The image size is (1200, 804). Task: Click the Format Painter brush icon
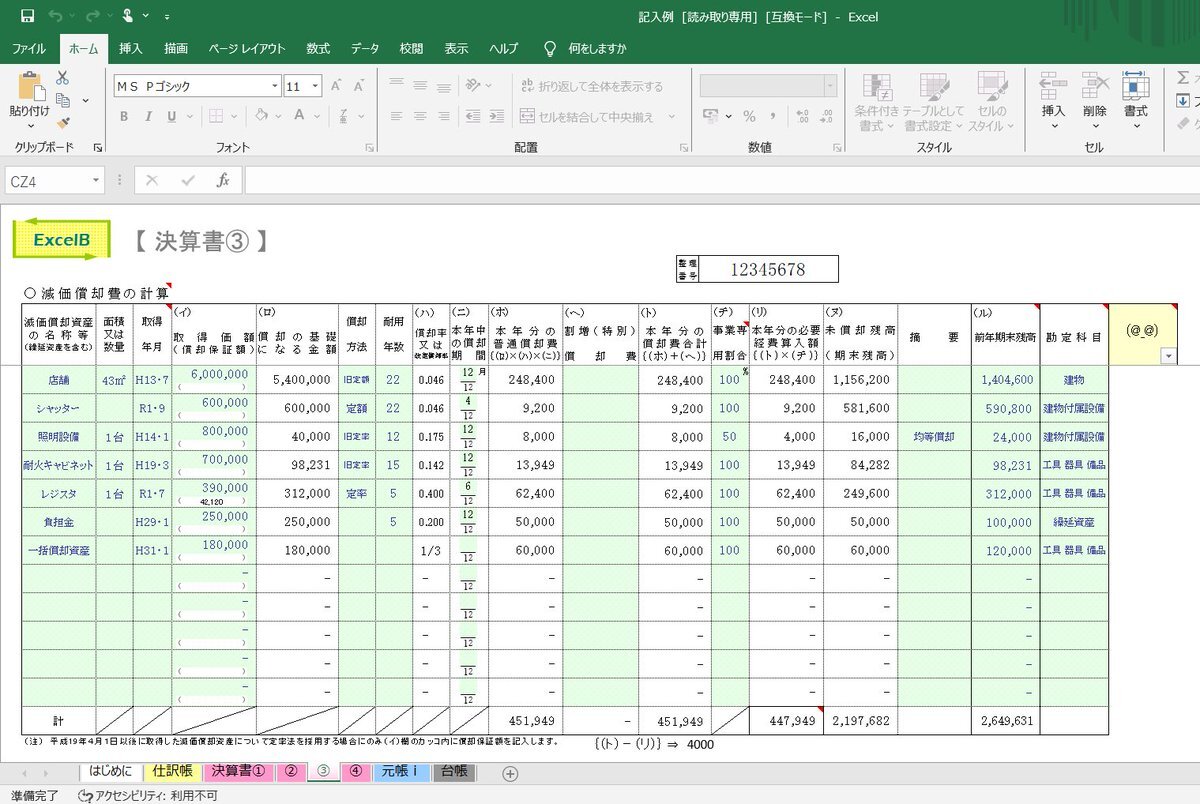click(63, 123)
